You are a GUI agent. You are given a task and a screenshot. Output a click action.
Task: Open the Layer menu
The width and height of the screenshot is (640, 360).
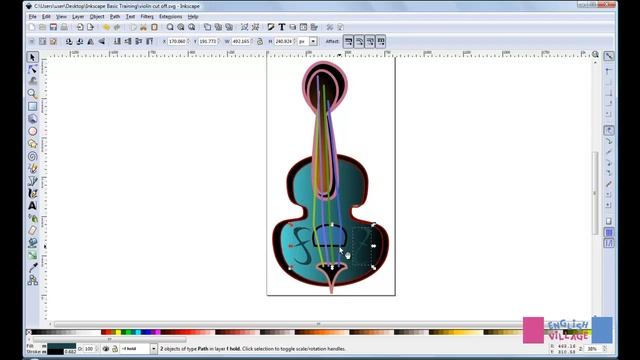click(78, 17)
